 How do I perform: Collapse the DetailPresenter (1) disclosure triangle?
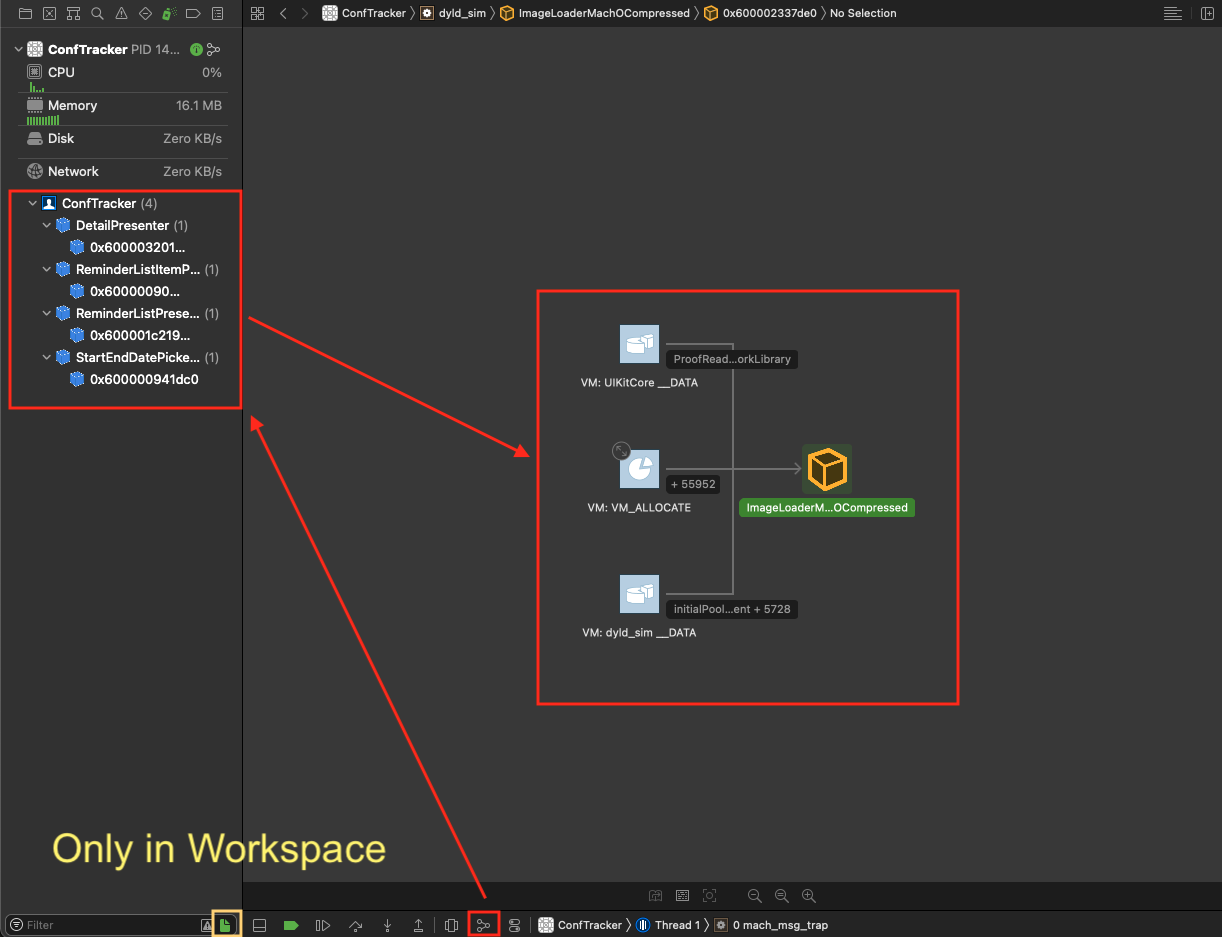46,225
